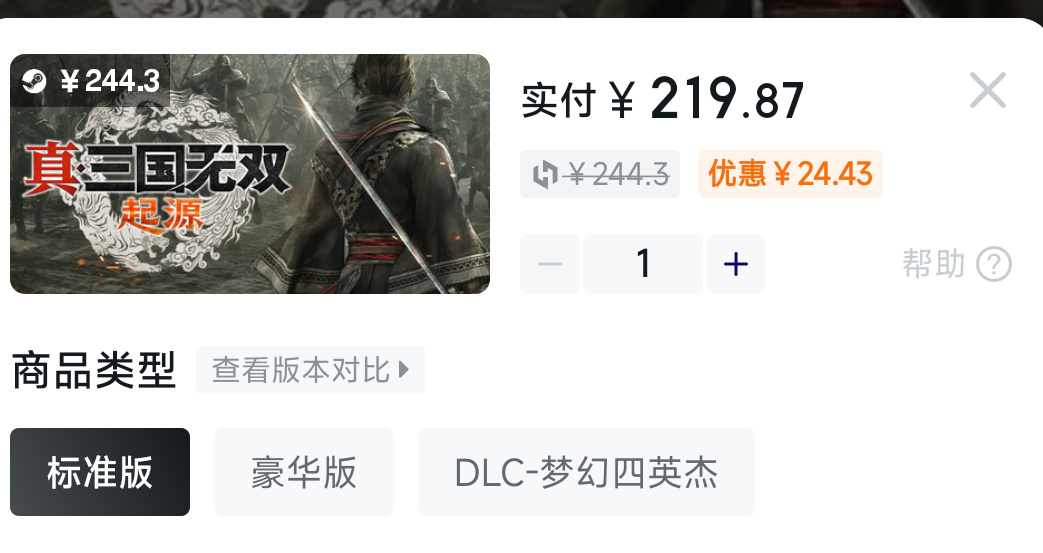1043x553 pixels.
Task: Open 查看版本对比 version comparison
Action: coord(310,370)
